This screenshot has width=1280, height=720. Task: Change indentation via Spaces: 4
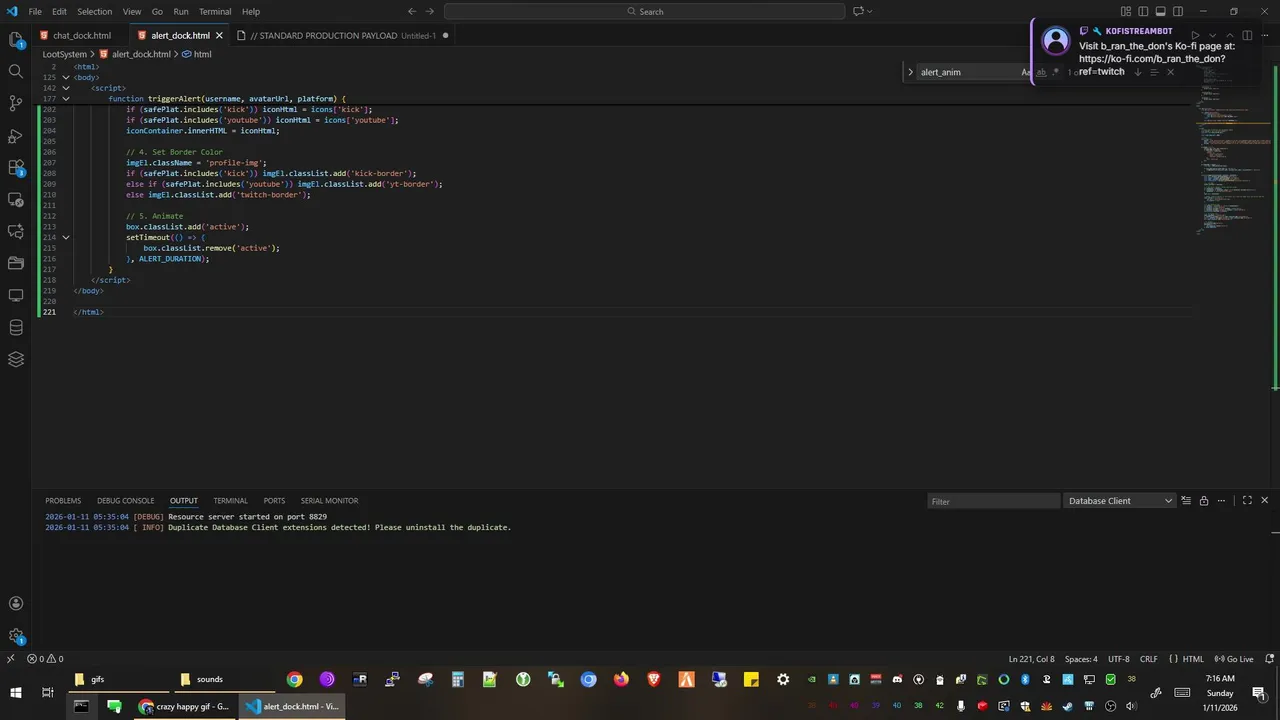[1081, 659]
